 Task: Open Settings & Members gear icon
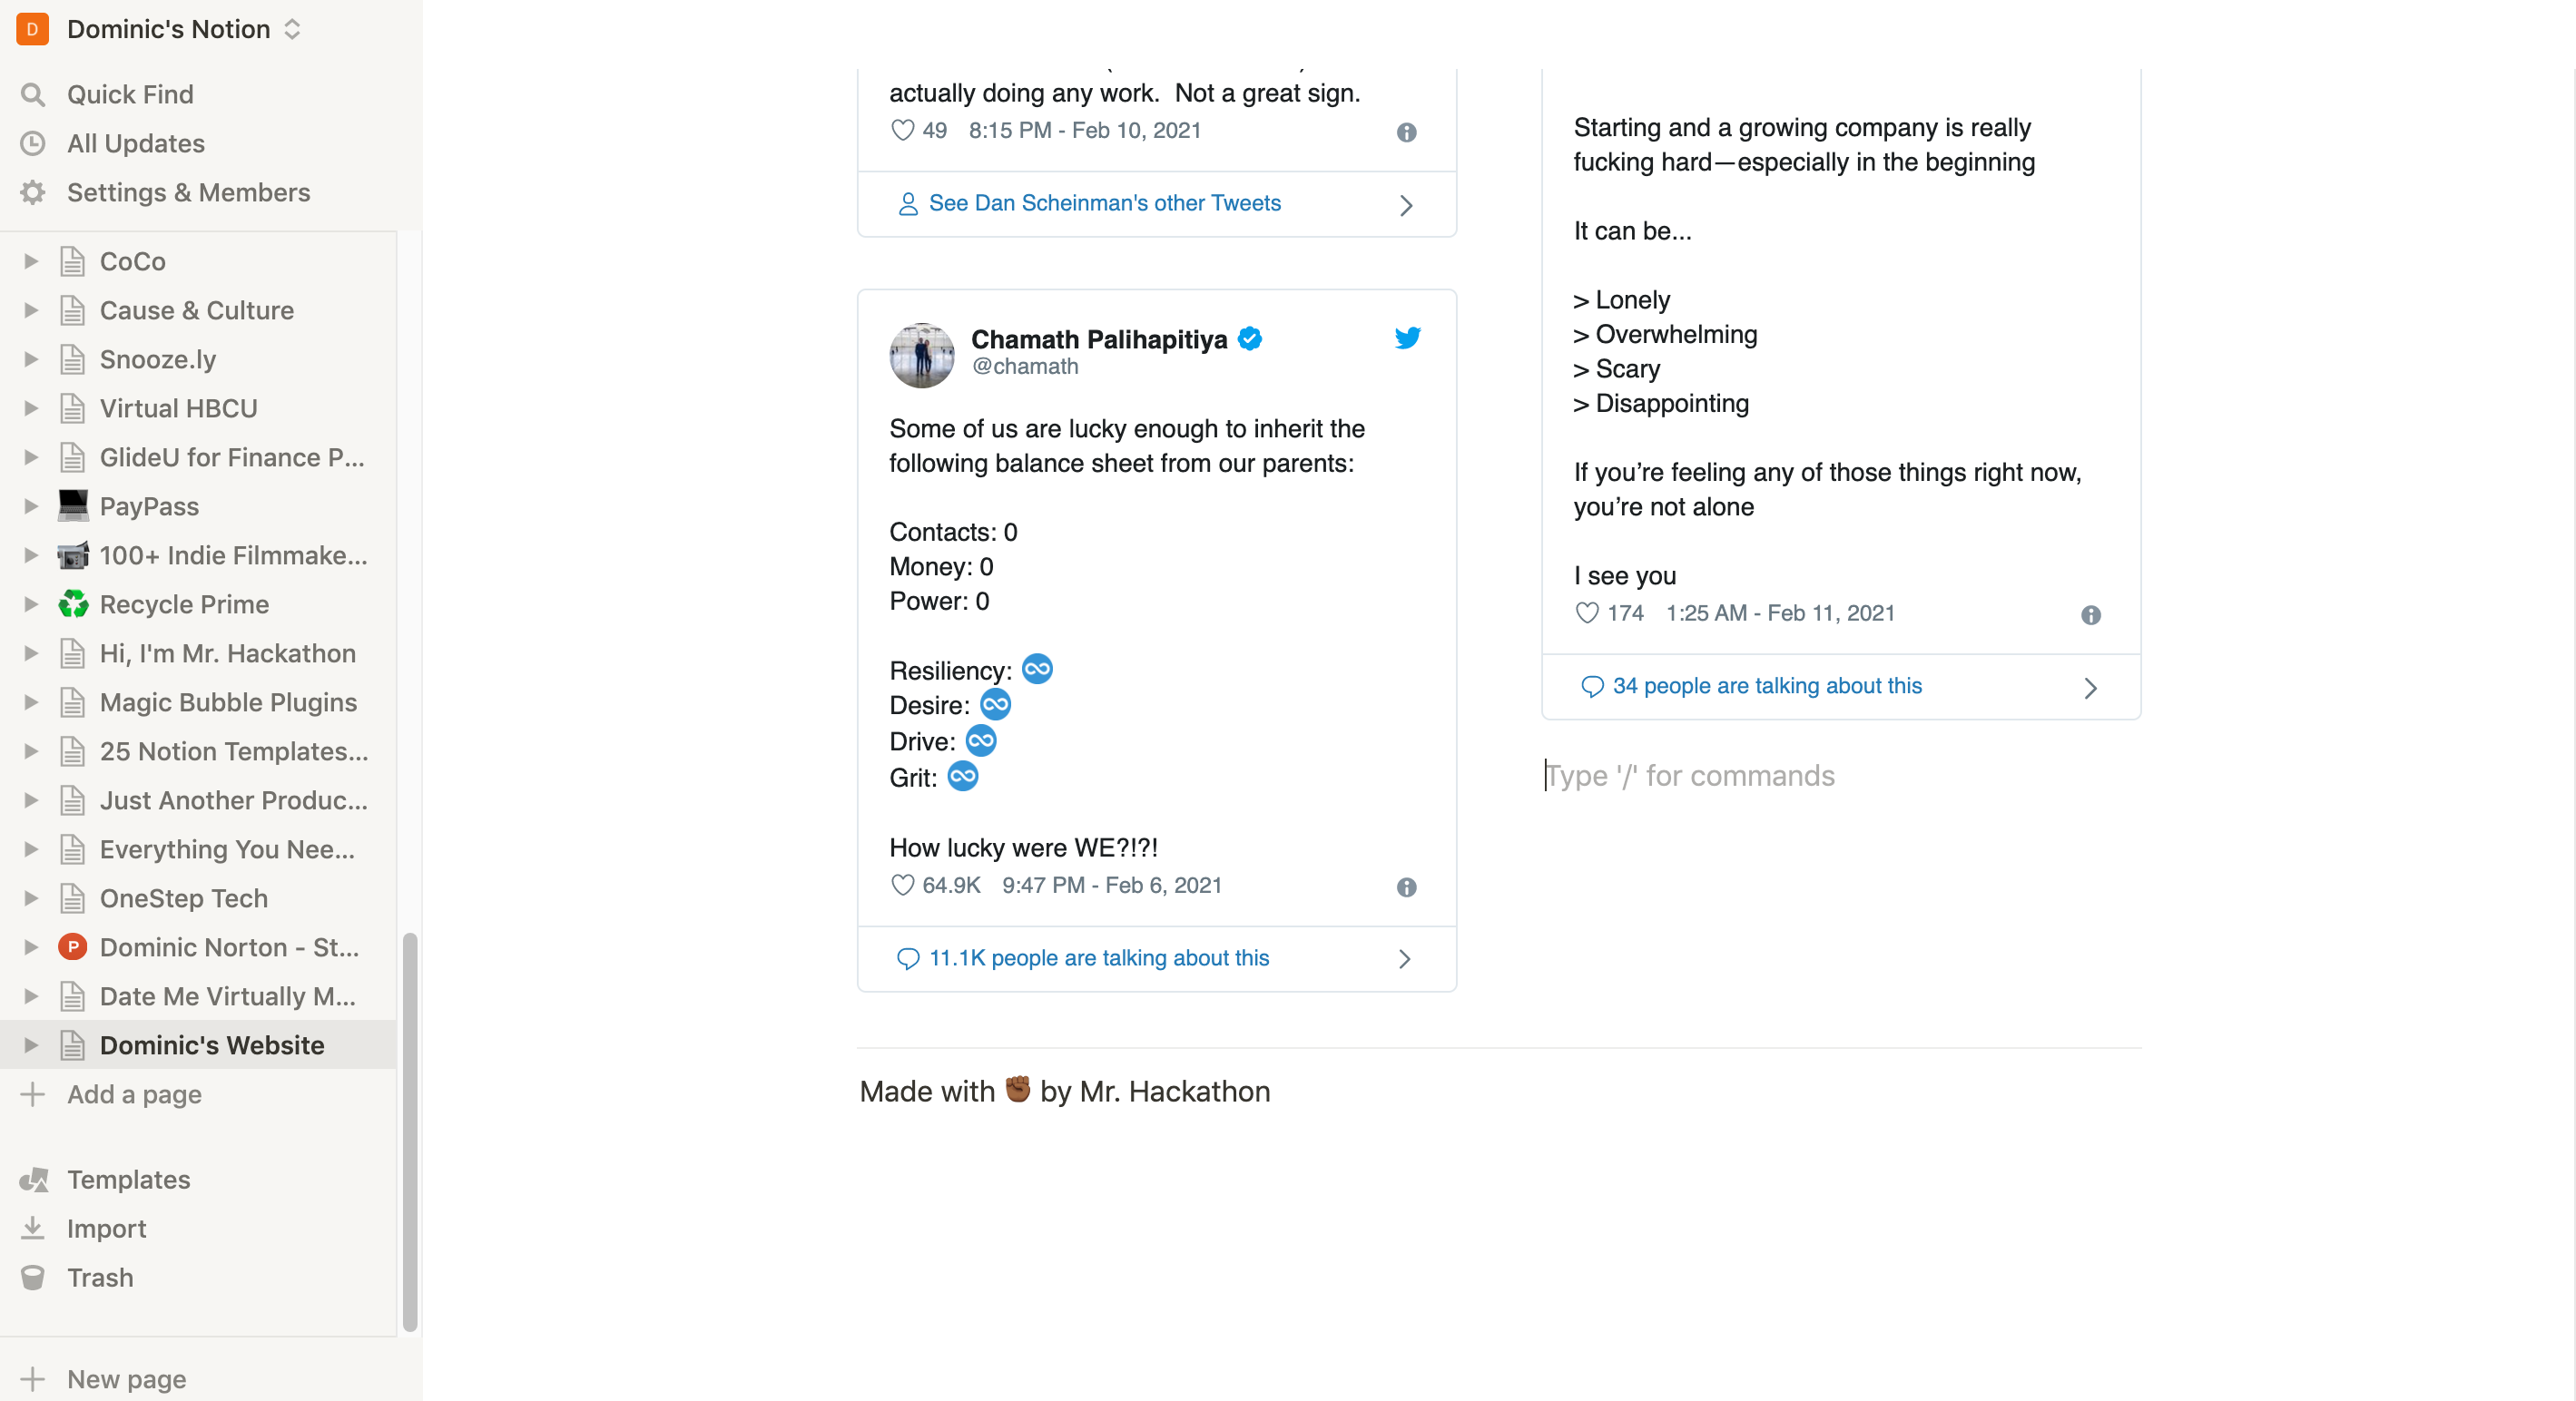click(33, 192)
